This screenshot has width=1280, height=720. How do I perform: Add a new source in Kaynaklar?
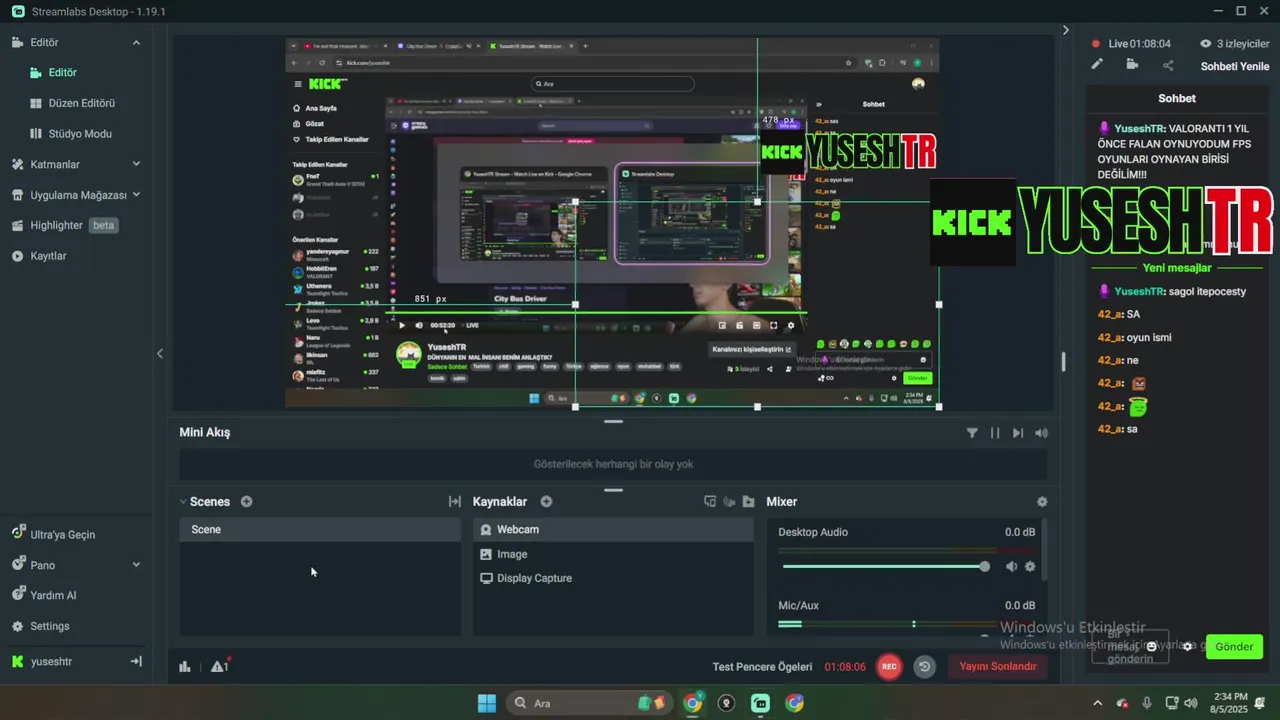click(x=546, y=502)
